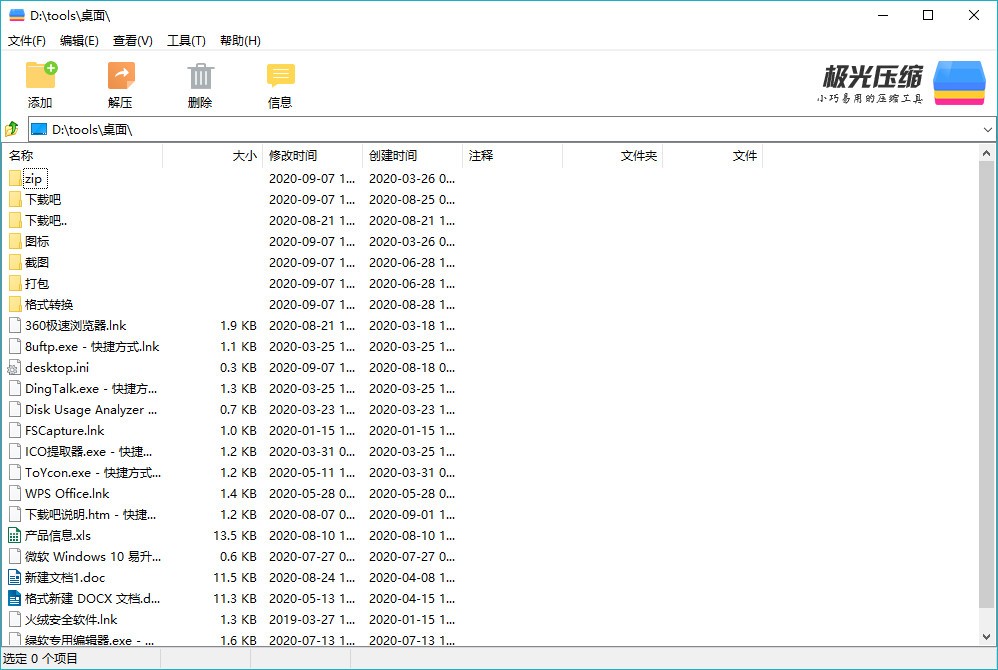The width and height of the screenshot is (998, 670).
Task: Click the 产品信息.xls spreadsheet icon
Action: point(14,535)
